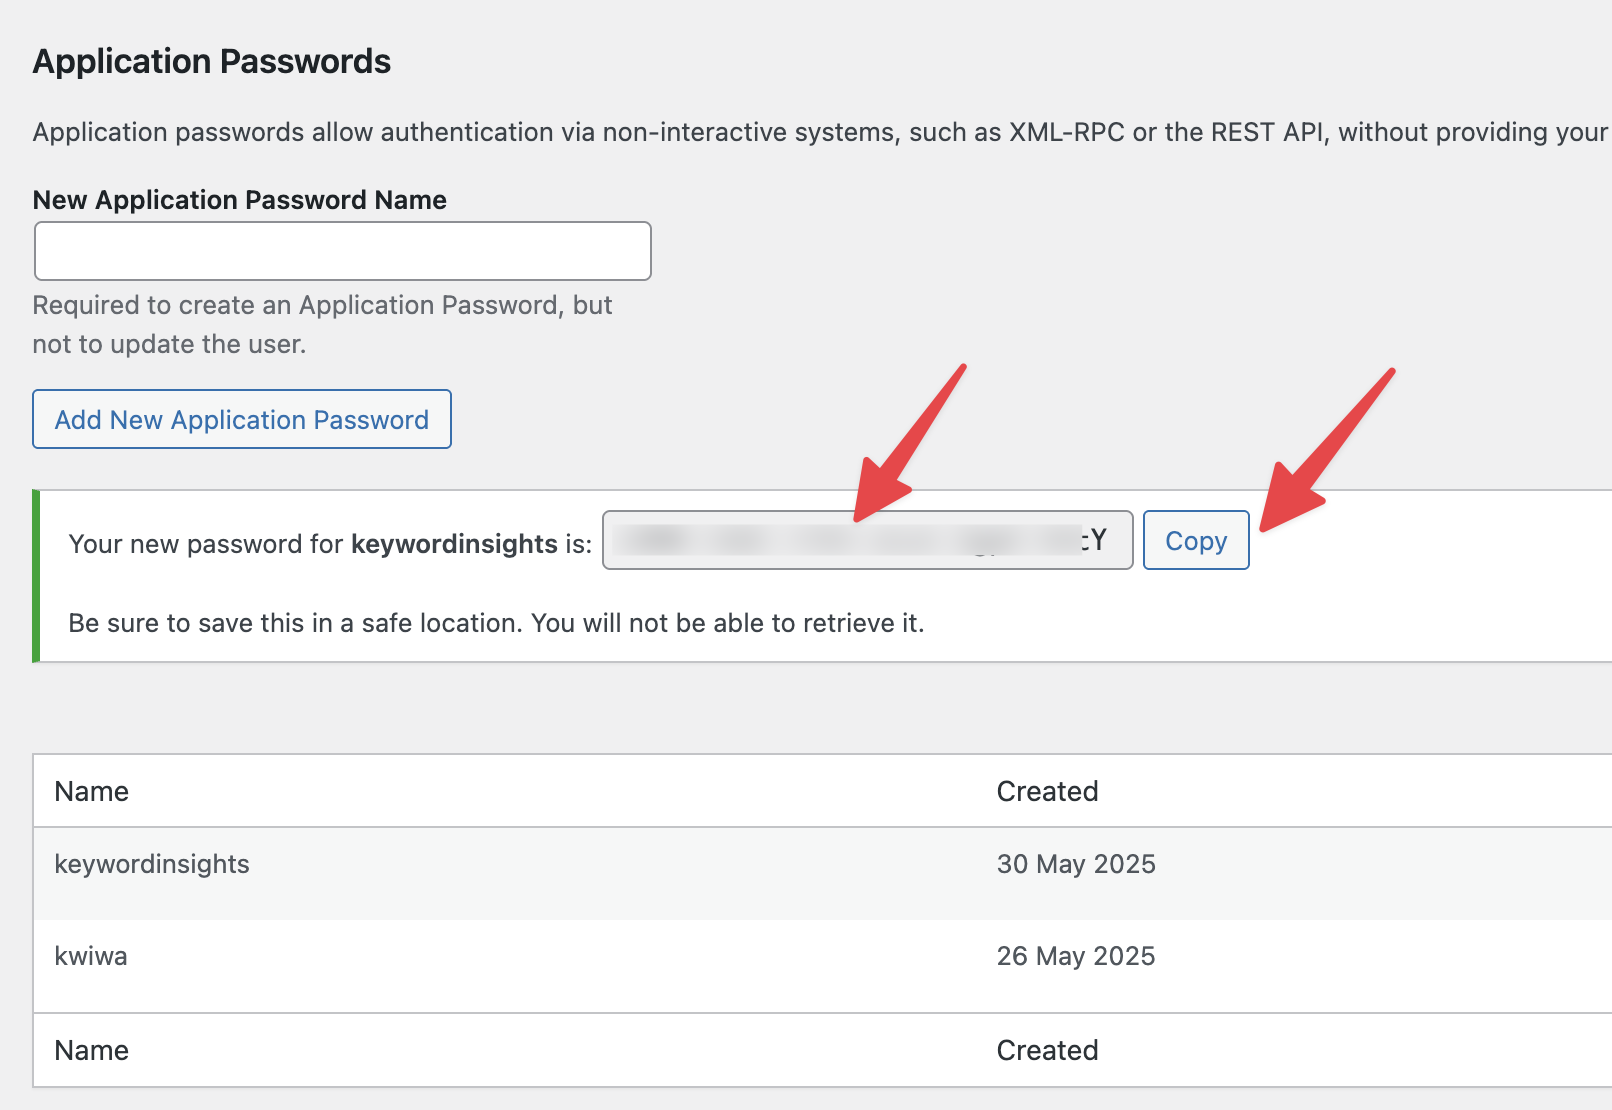Screen dimensions: 1612x1110
Task: Click the 30 May 2025 created date
Action: (x=1076, y=864)
